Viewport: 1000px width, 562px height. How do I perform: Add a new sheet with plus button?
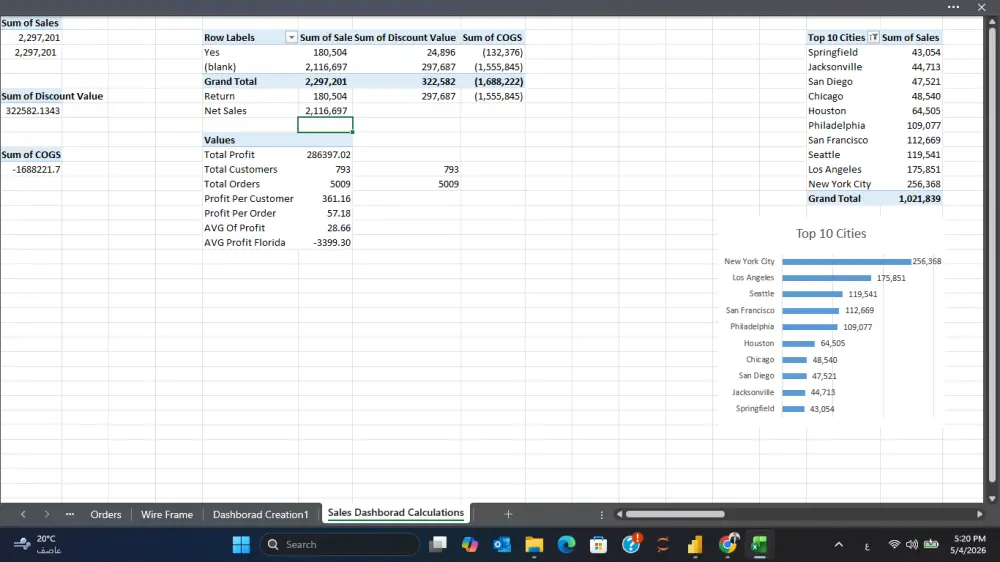pos(508,514)
